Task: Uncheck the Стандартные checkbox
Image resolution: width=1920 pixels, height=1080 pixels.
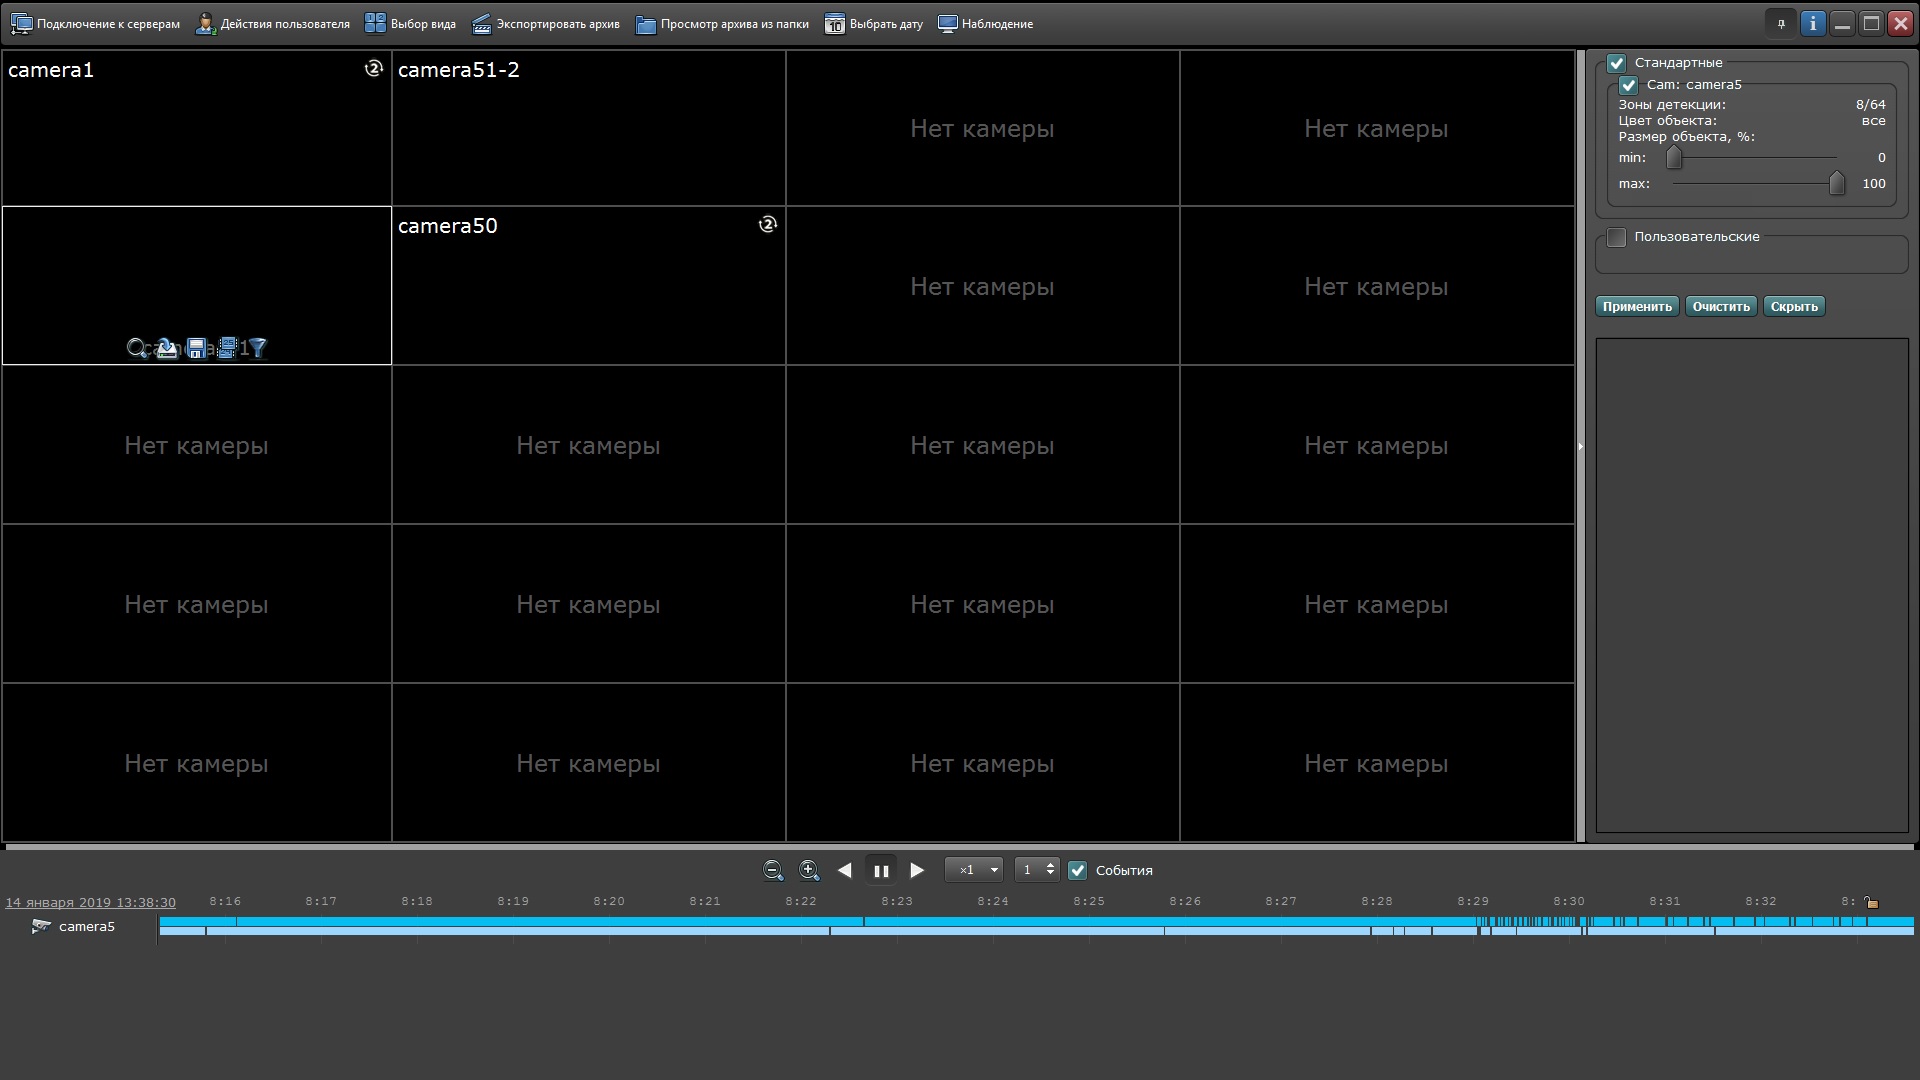Action: (x=1616, y=63)
